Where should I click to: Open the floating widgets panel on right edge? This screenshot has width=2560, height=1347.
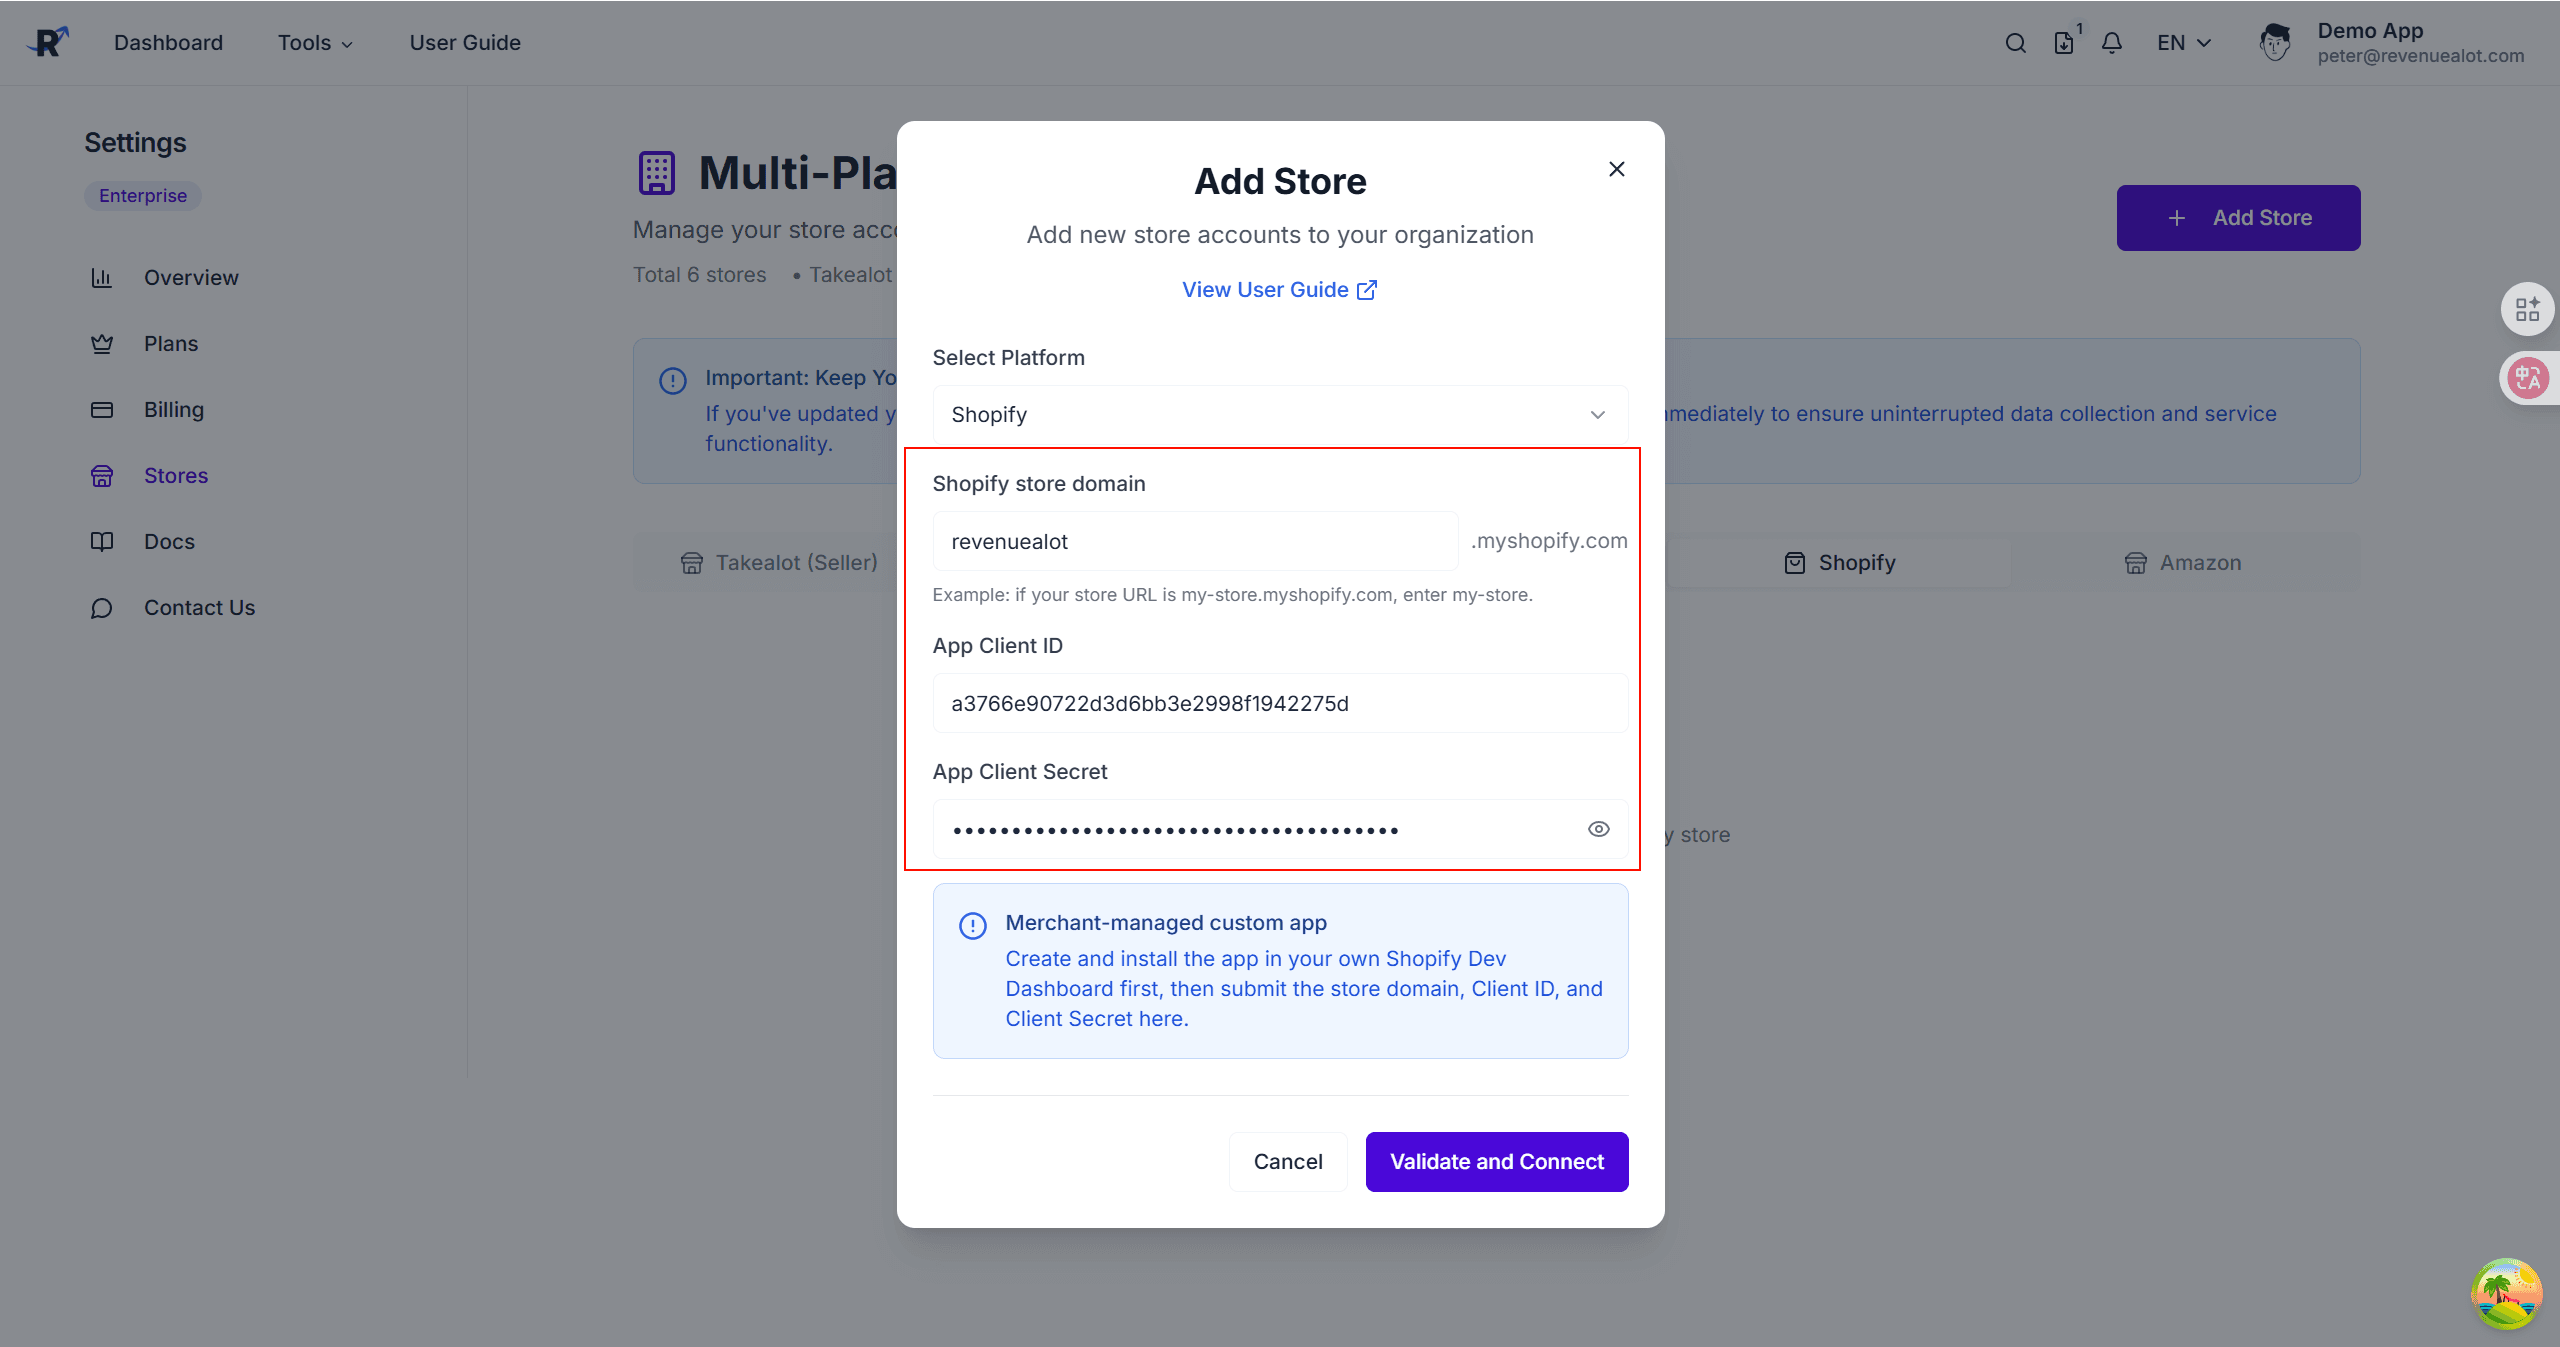(x=2528, y=309)
